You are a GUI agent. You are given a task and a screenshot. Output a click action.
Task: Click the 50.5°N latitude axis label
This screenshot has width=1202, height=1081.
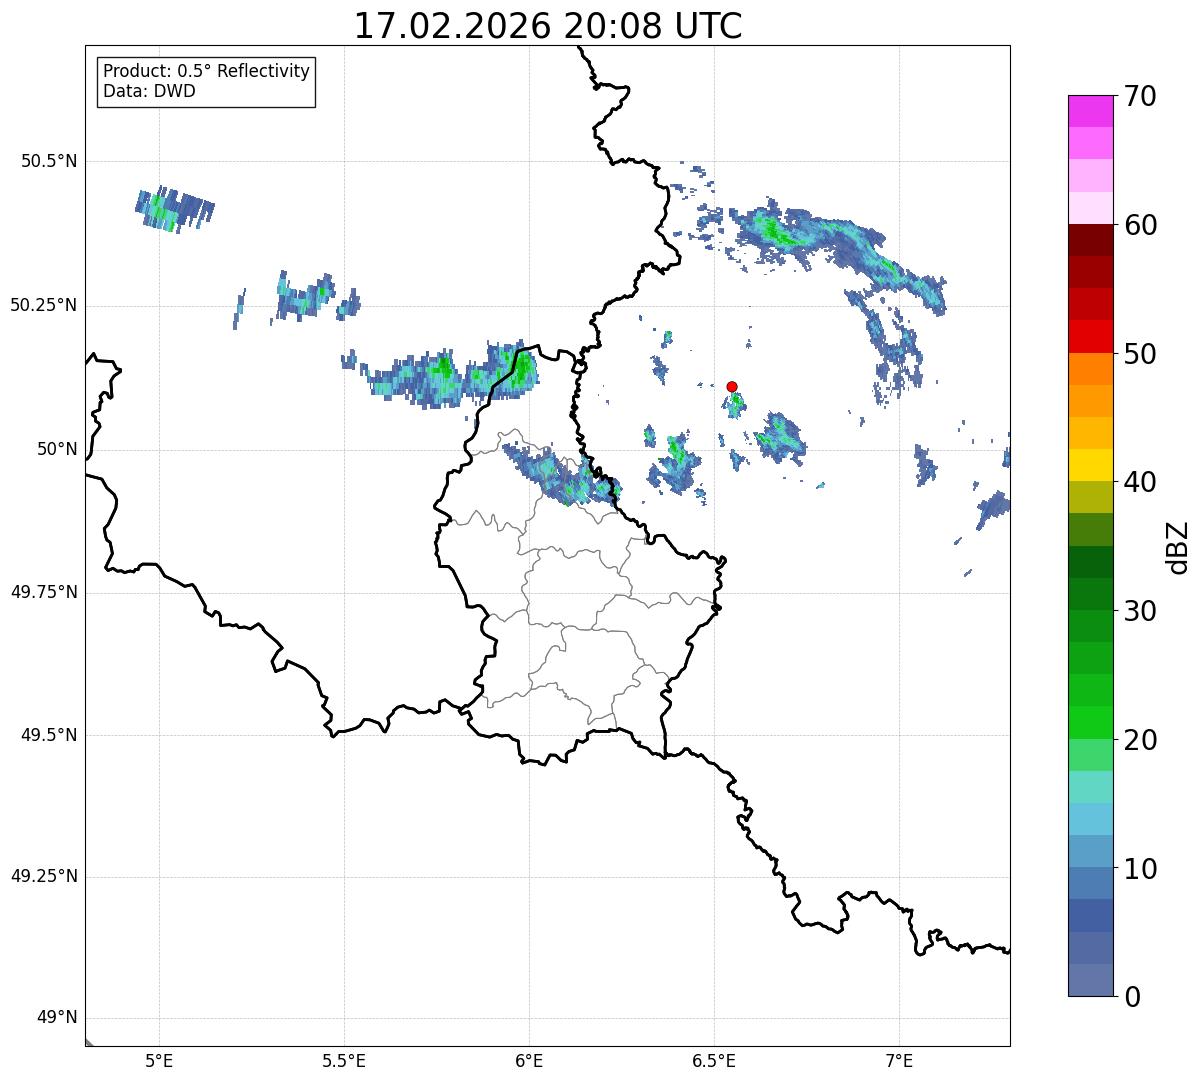(x=49, y=161)
